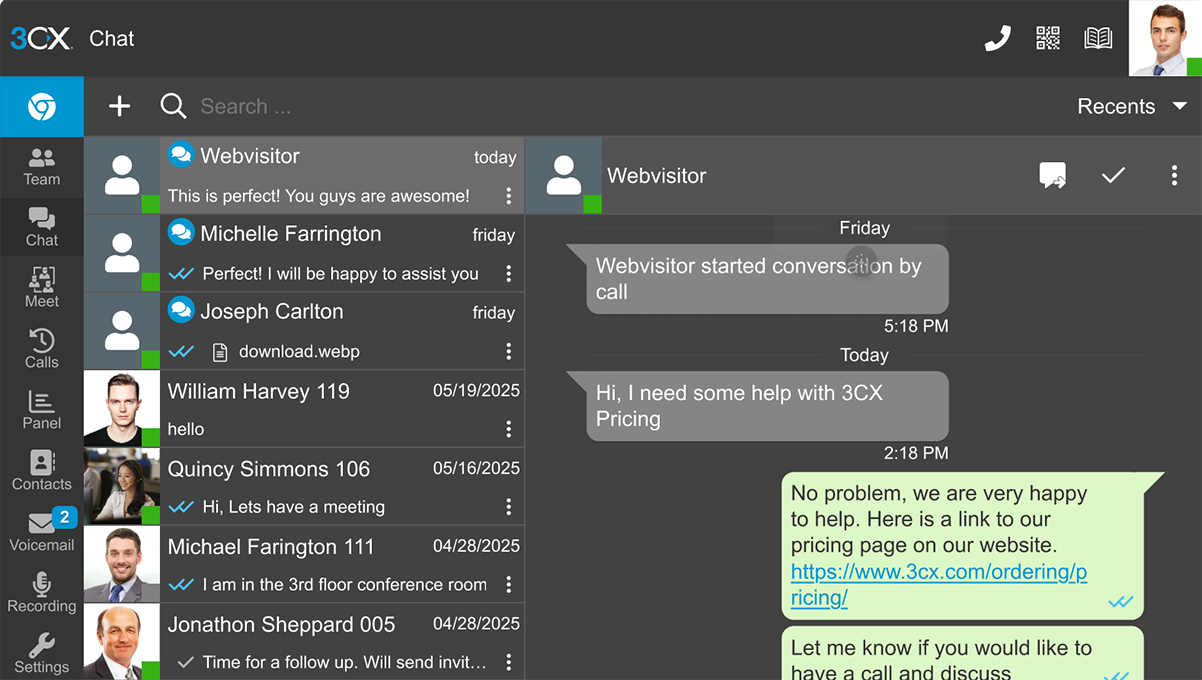Click Webvisitor avatar in conversation header
Image resolution: width=1202 pixels, height=680 pixels.
[563, 175]
